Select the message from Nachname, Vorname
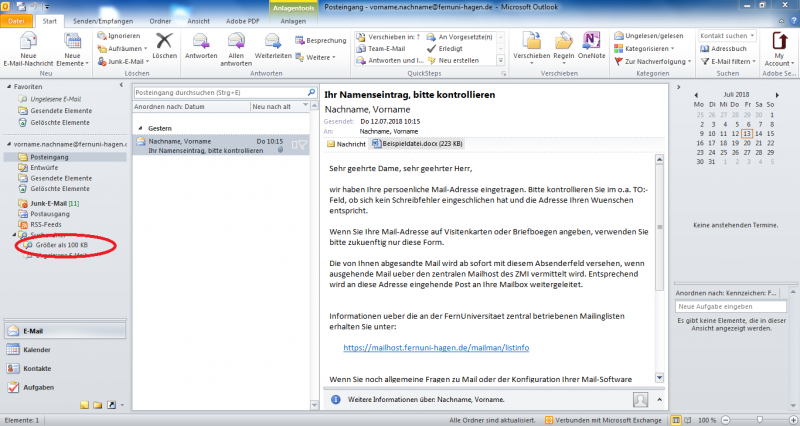This screenshot has height=426, width=800. click(221, 145)
